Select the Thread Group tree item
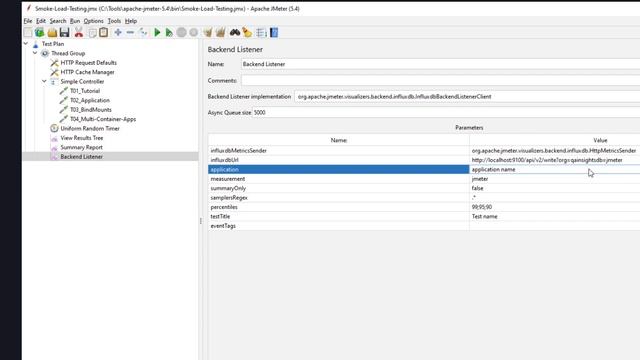Screen dimensions: 640x360 pyautogui.click(x=68, y=53)
